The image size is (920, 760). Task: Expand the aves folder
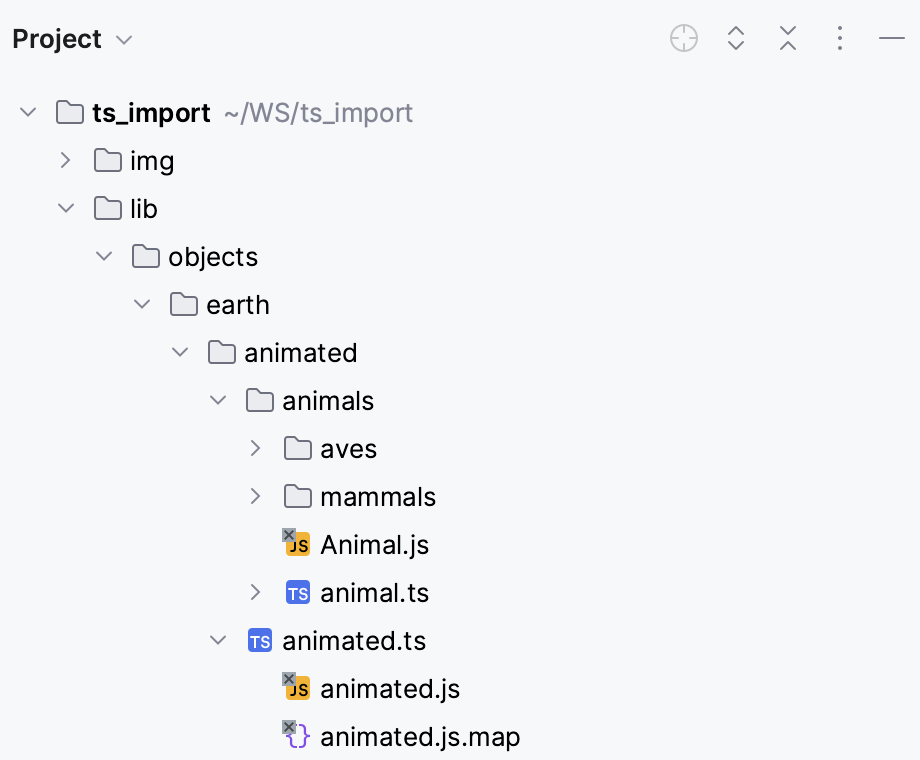click(256, 448)
